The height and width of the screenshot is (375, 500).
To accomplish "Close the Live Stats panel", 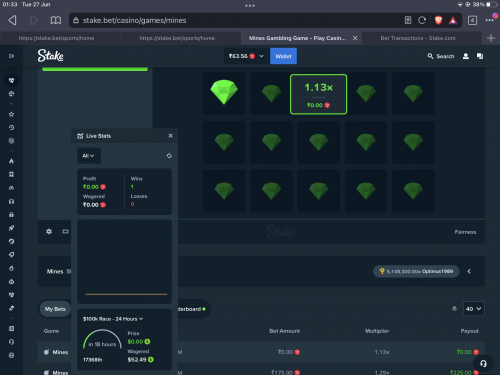I will (x=170, y=136).
